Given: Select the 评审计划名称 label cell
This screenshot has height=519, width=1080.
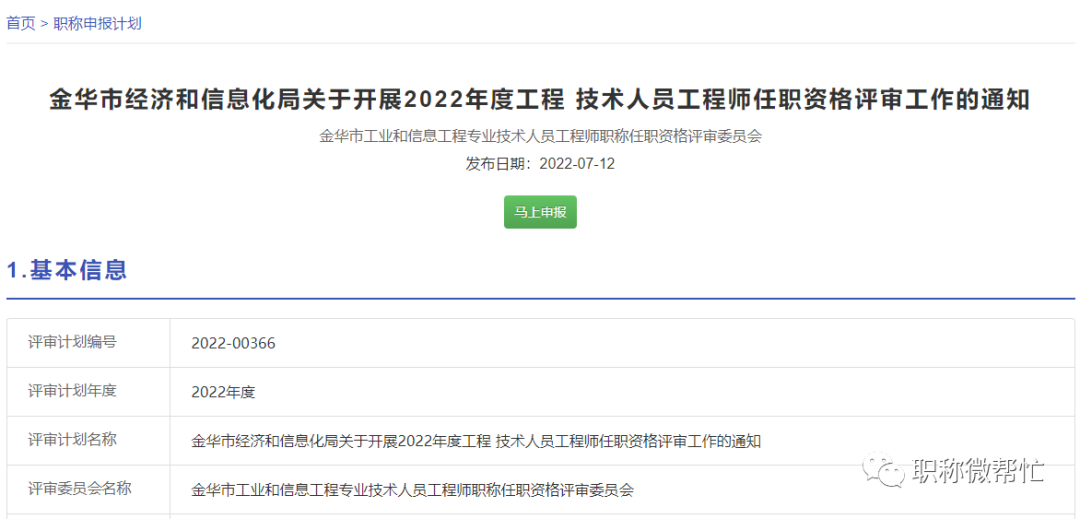Looking at the screenshot, I should point(89,441).
